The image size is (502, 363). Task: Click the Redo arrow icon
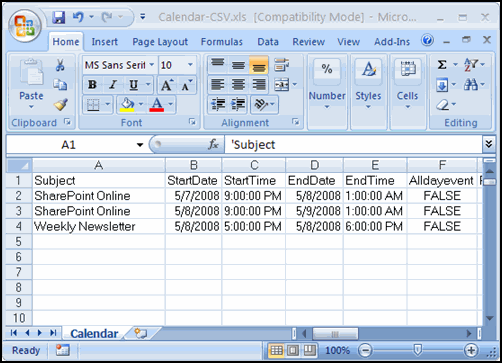tap(107, 17)
